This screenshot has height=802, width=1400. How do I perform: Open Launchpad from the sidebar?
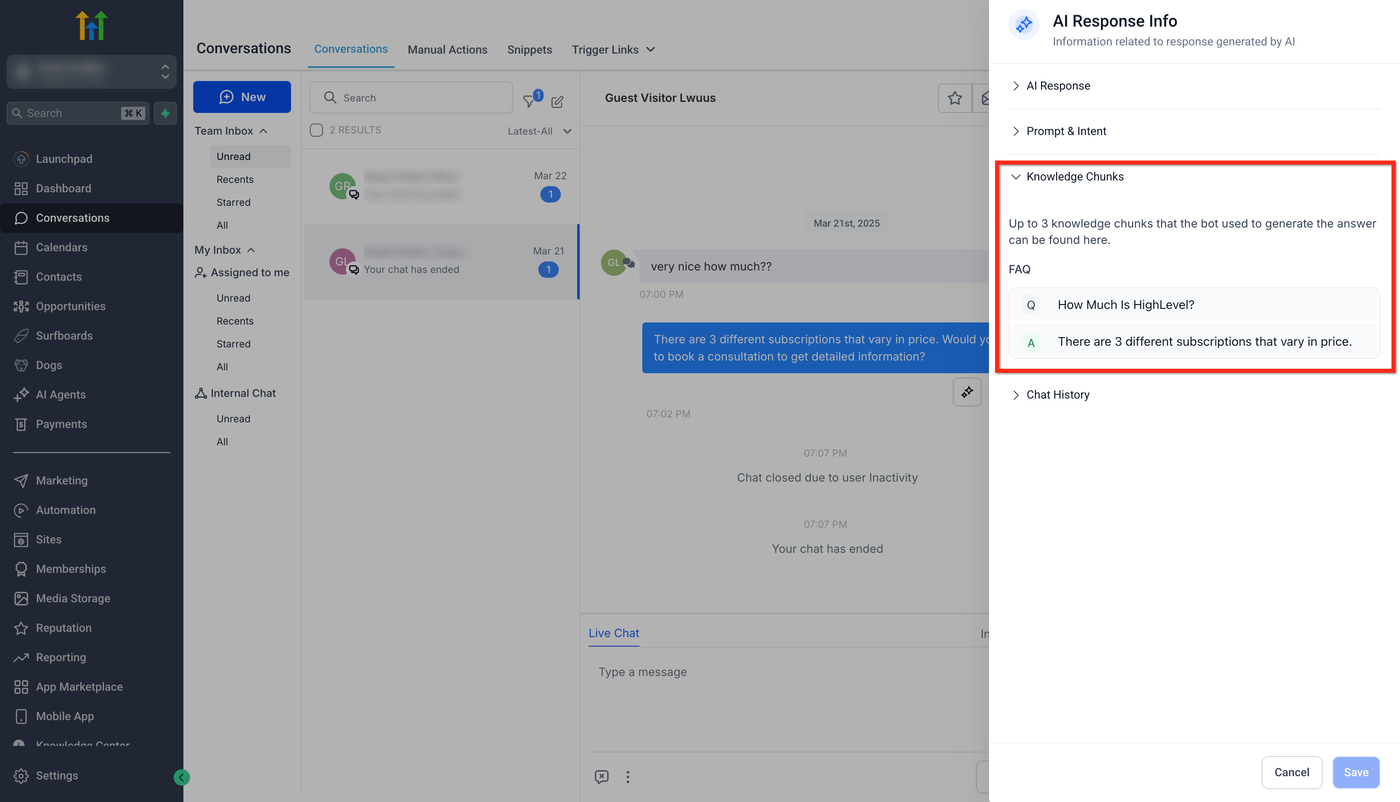pyautogui.click(x=64, y=159)
